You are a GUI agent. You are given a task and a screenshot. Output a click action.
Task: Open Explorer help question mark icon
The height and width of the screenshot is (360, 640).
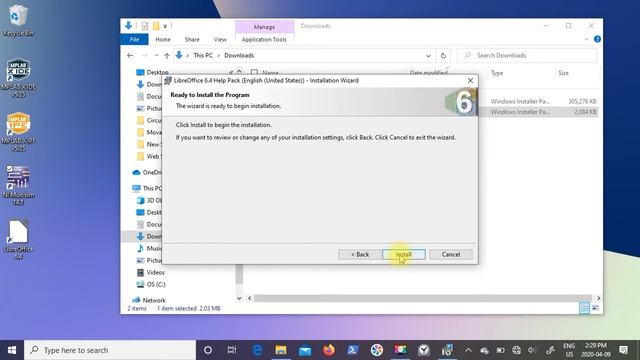coord(597,39)
